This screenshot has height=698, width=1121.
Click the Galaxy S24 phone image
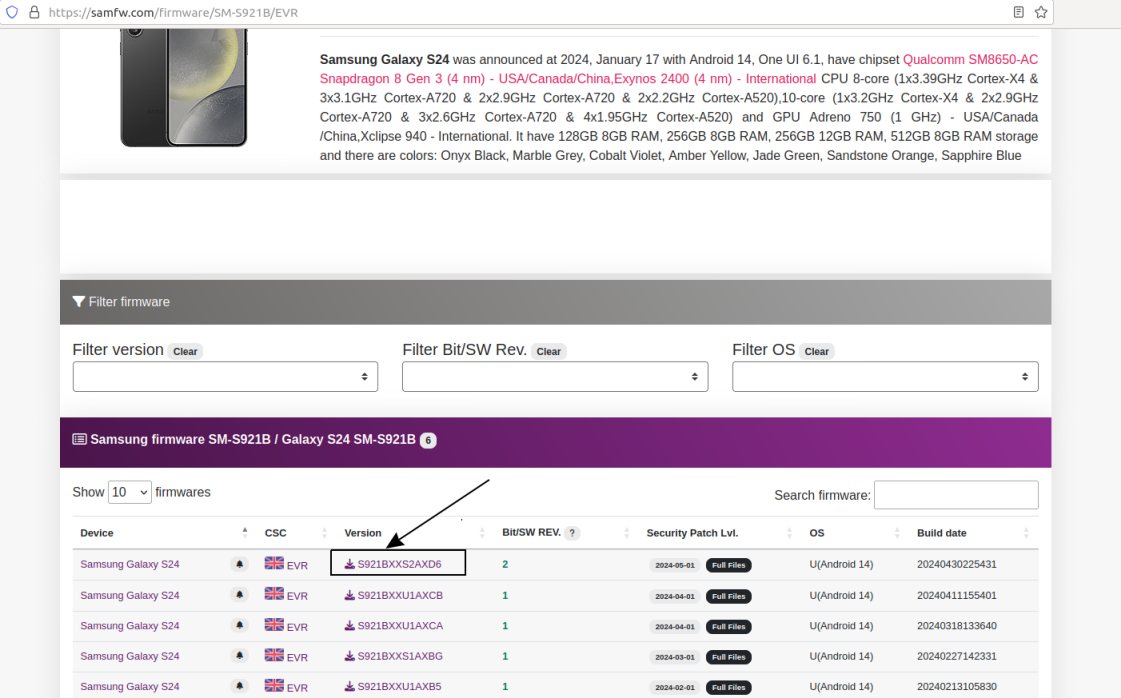184,87
